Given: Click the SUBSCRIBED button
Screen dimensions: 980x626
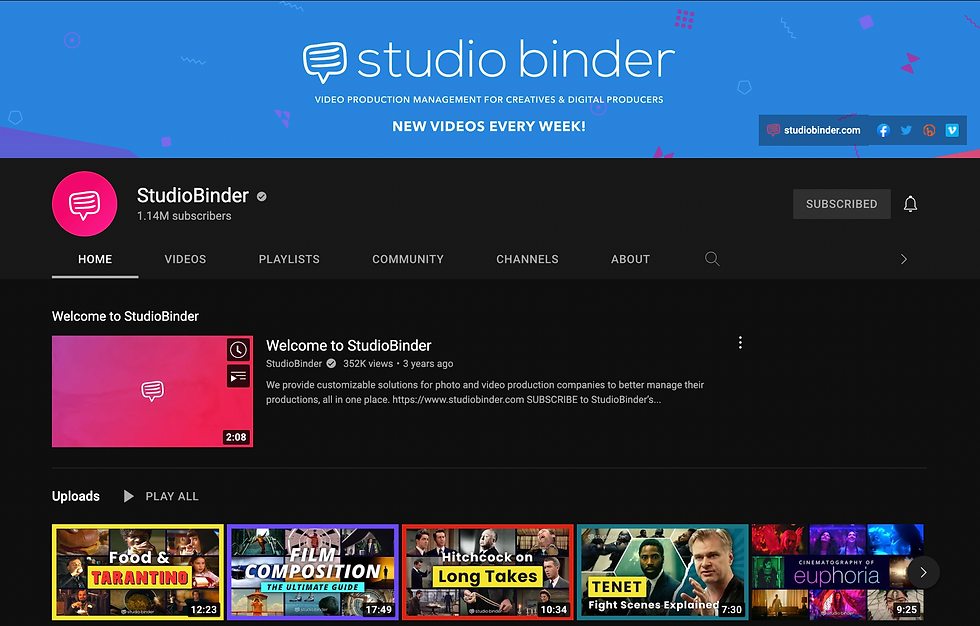Looking at the screenshot, I should pyautogui.click(x=841, y=204).
